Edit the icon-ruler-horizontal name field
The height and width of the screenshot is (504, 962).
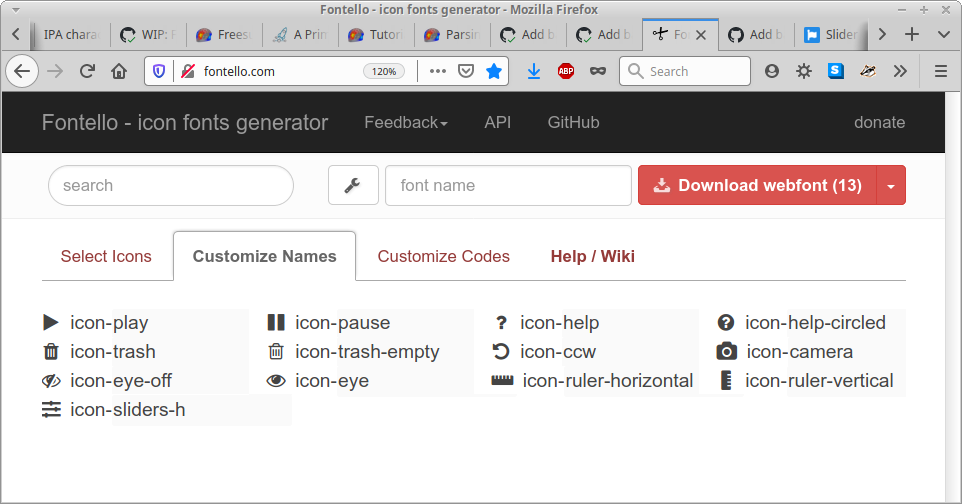[x=610, y=381]
